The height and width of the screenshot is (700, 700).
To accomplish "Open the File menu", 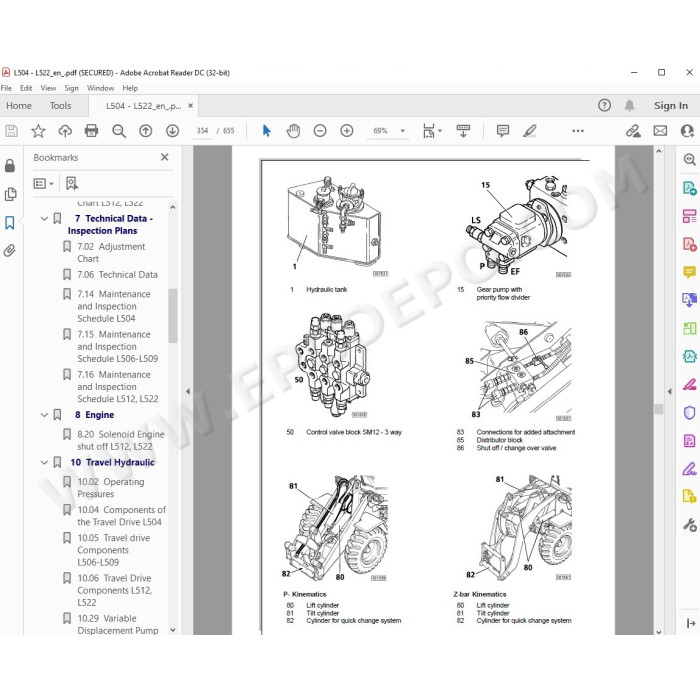I will point(6,88).
